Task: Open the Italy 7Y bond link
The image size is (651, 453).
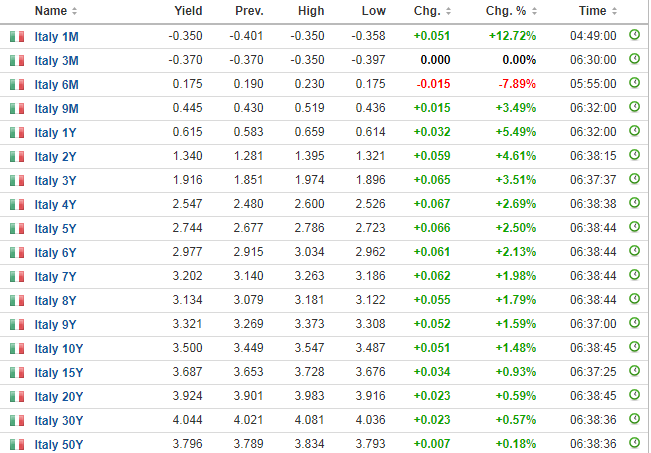Action: tap(55, 277)
